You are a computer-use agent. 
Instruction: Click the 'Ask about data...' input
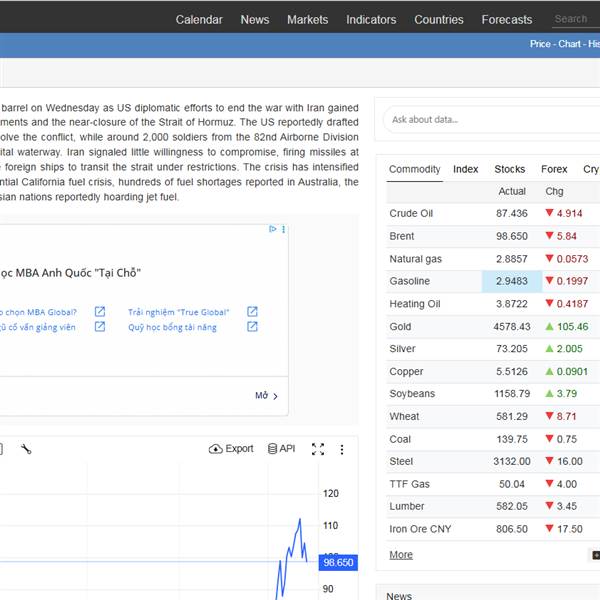[x=492, y=120]
